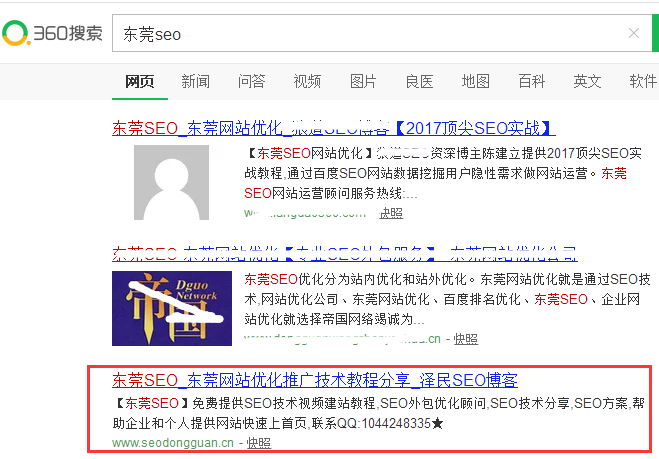Select the 良医 tab

pyautogui.click(x=419, y=81)
